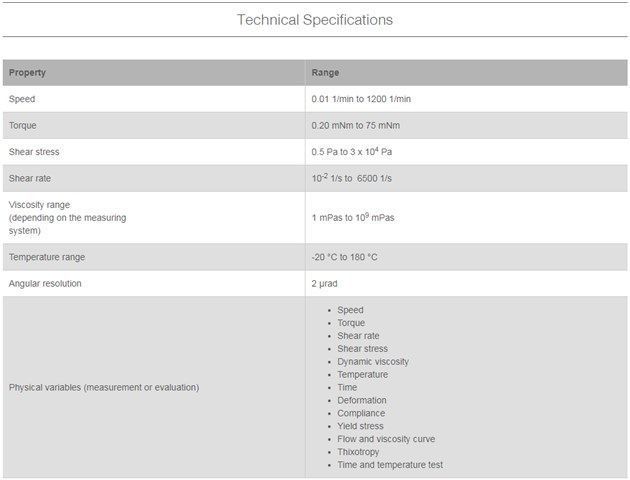Click the Shear rate property label
Screen dimensions: 630x480
pyautogui.click(x=30, y=178)
